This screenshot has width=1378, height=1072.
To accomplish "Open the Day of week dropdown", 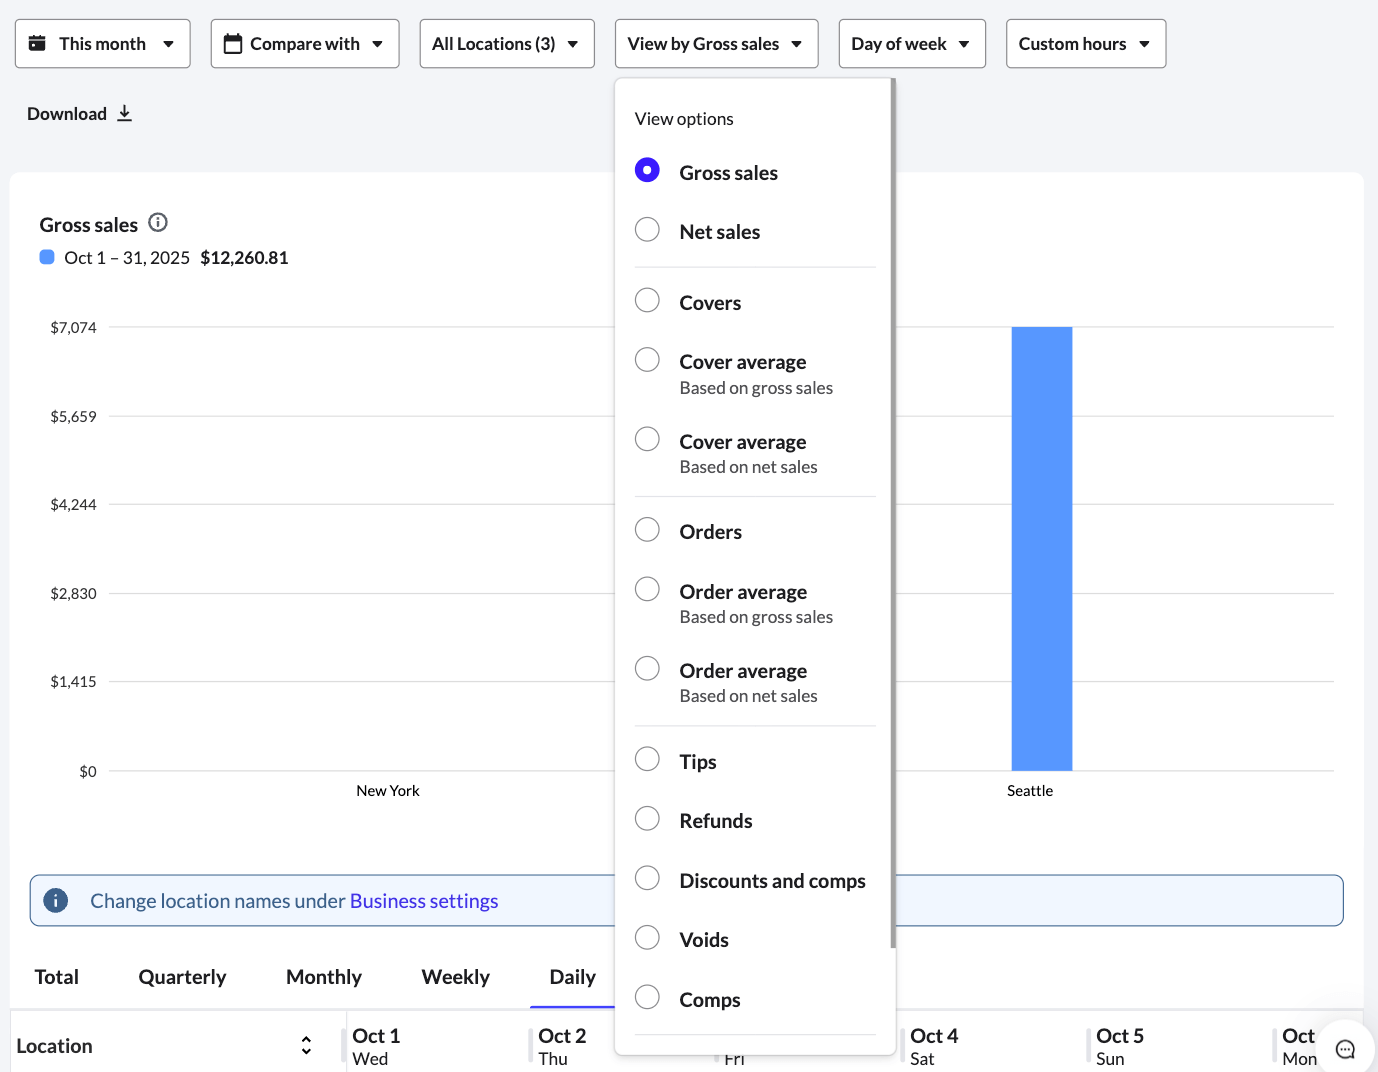I will (x=911, y=43).
